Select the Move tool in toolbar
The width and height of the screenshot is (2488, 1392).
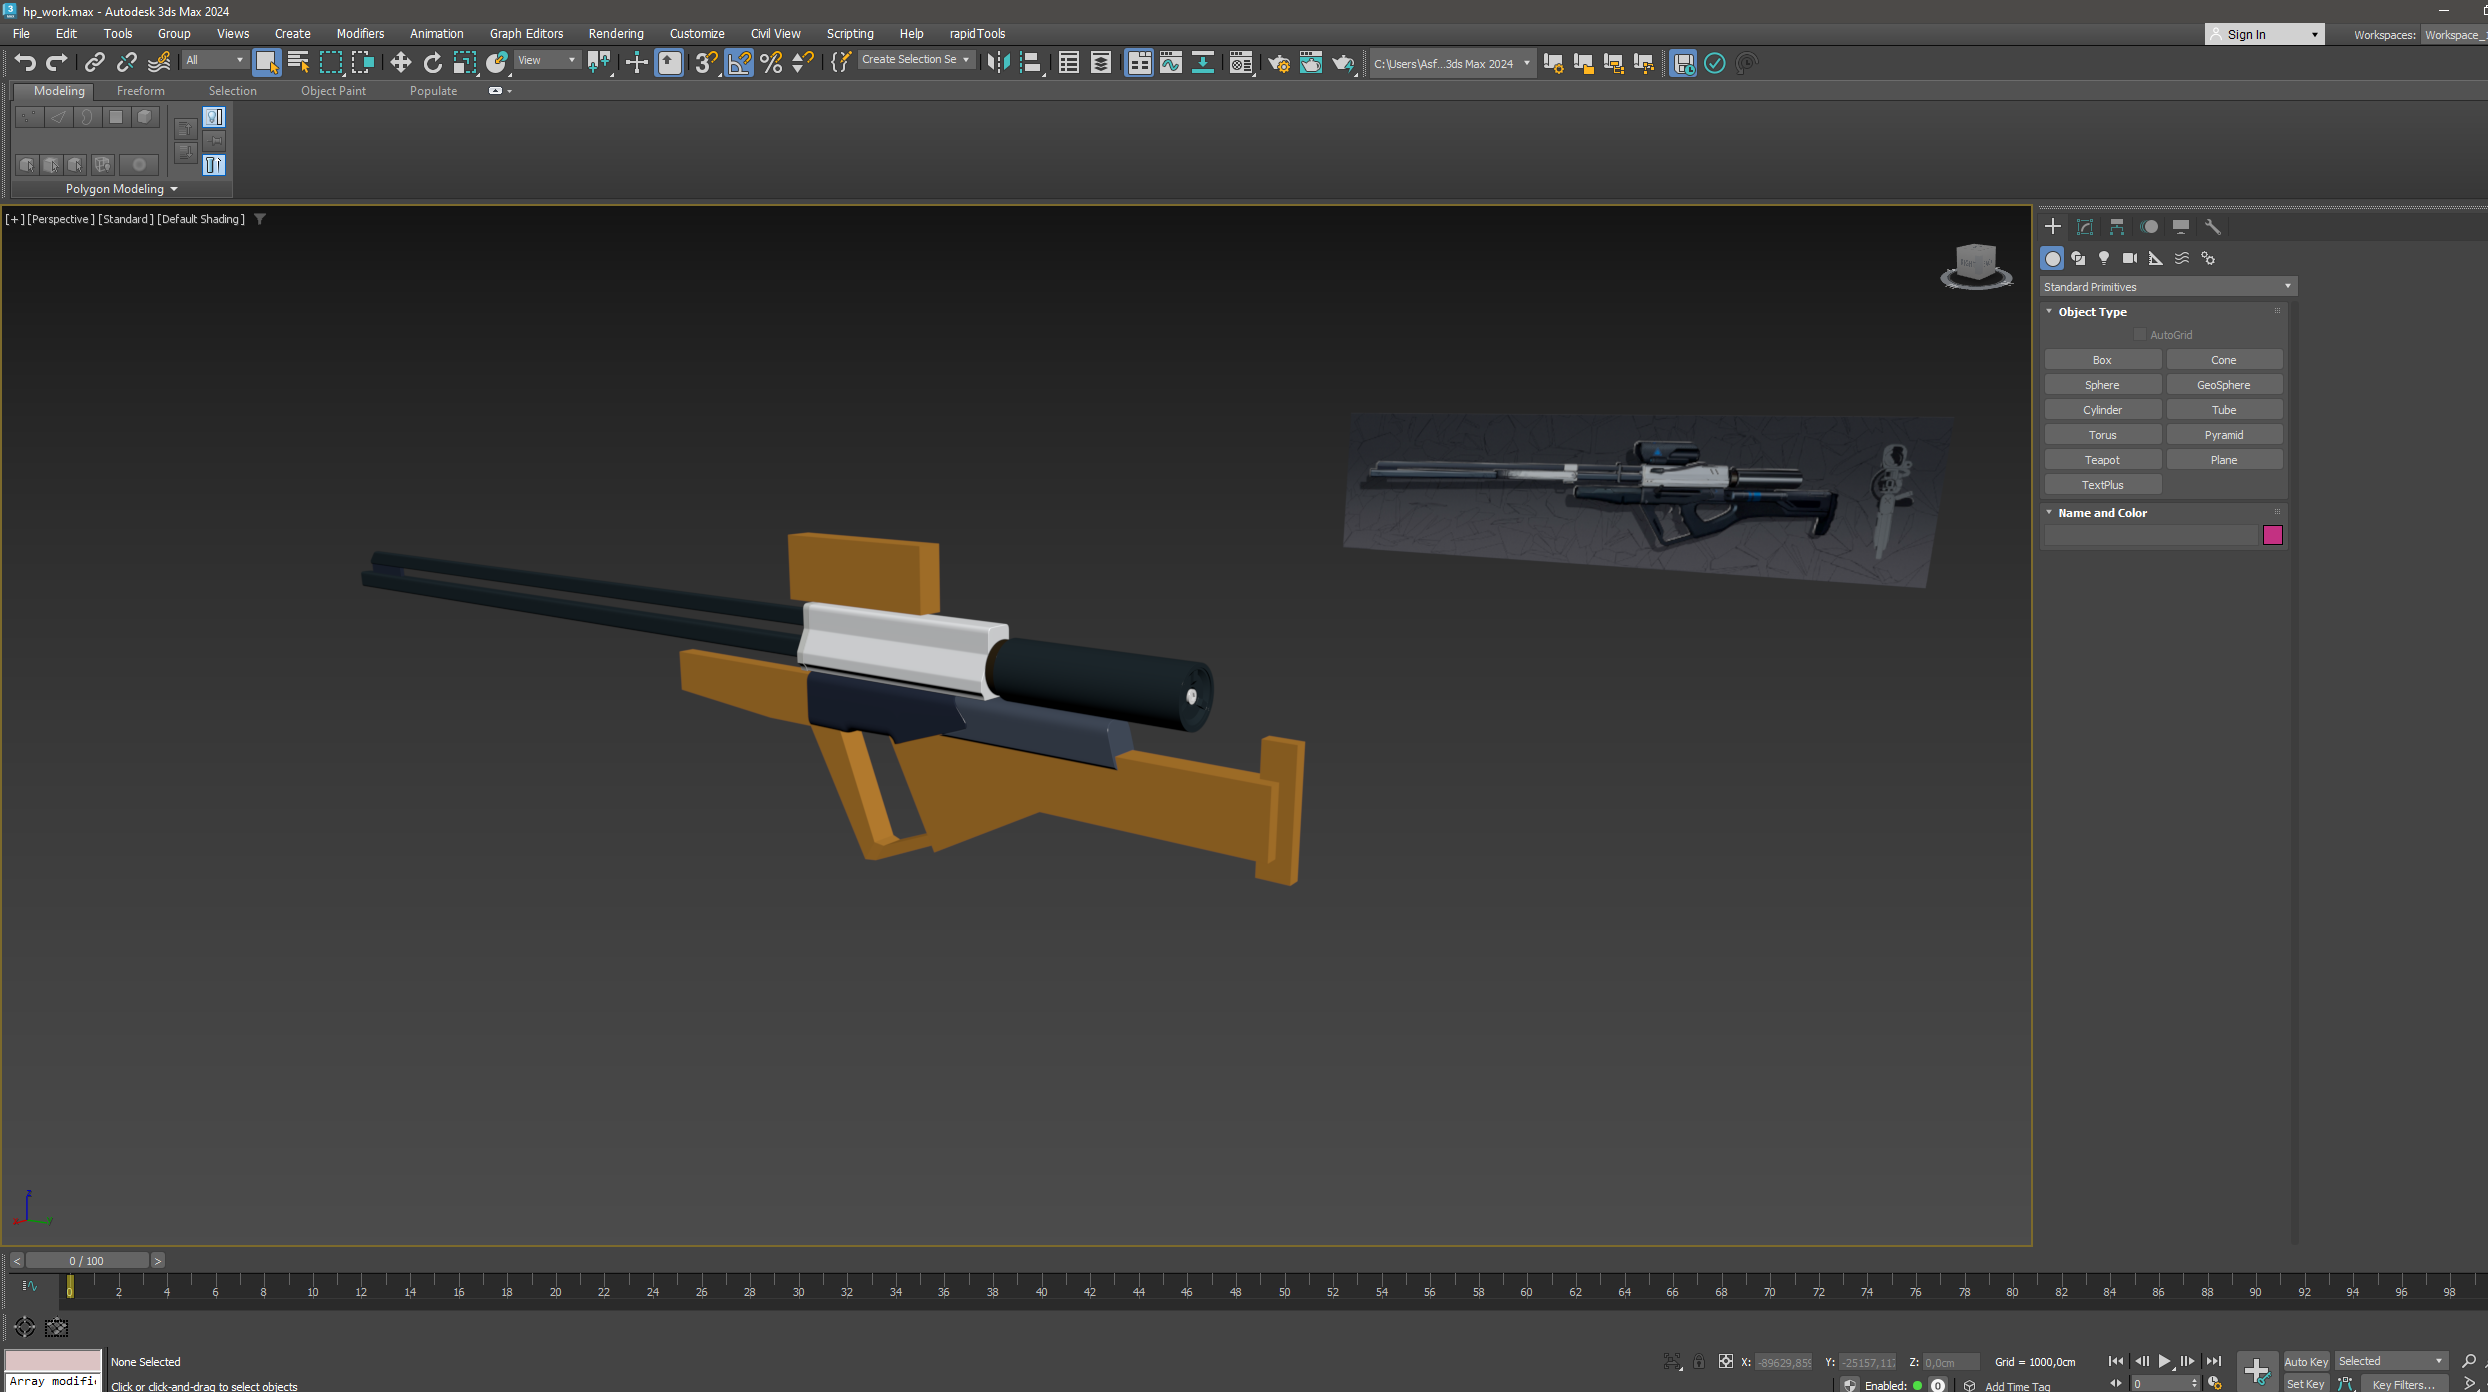click(x=400, y=63)
